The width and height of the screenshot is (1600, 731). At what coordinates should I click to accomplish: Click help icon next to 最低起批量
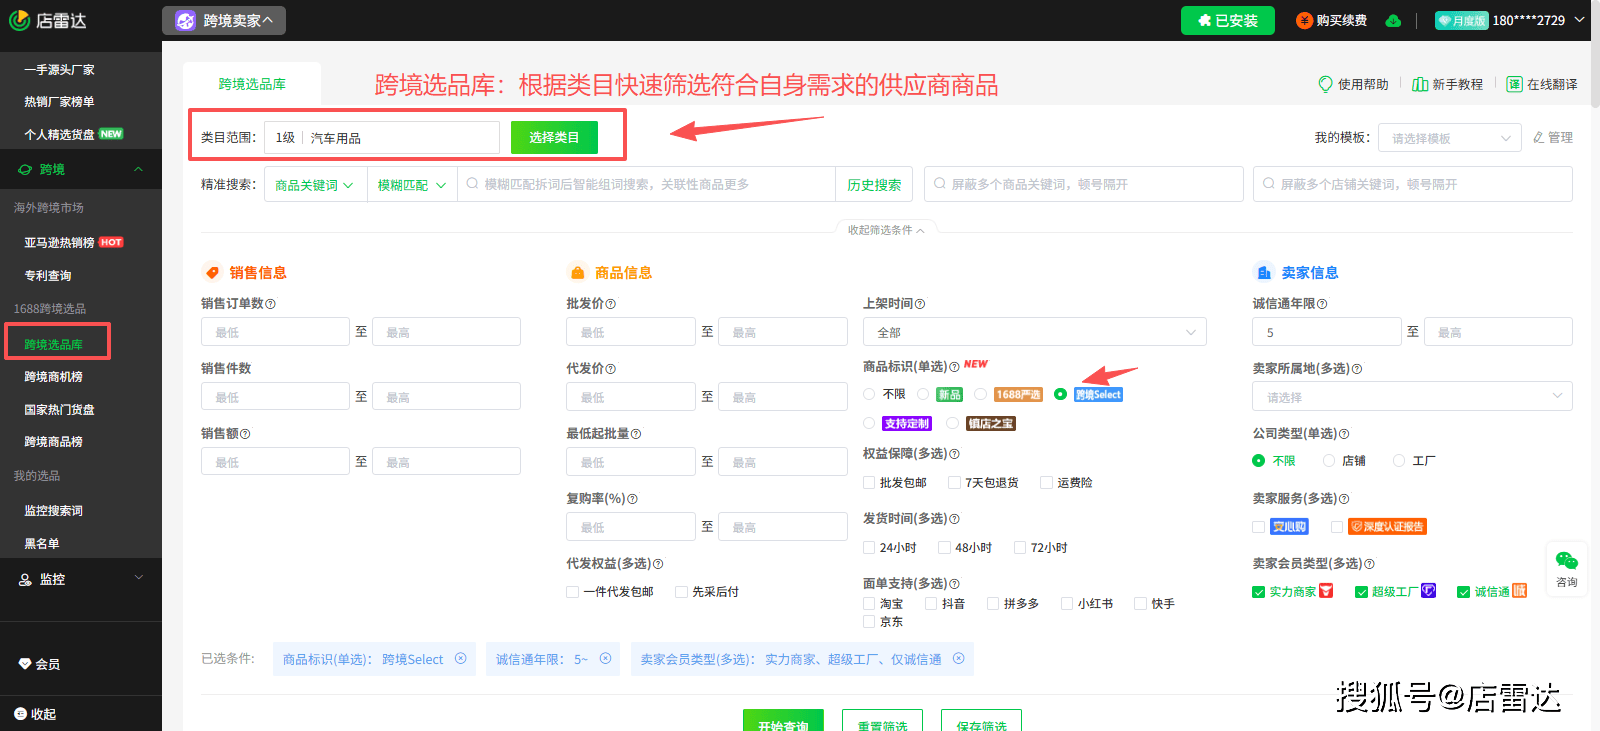click(x=636, y=434)
